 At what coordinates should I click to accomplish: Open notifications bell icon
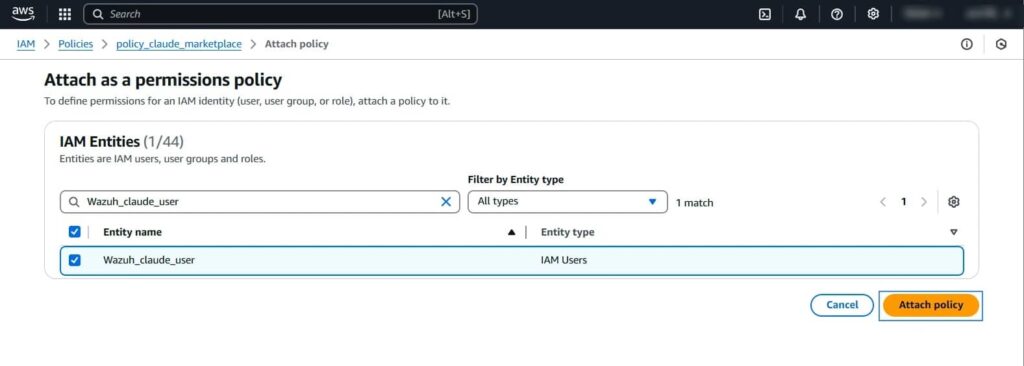tap(801, 14)
